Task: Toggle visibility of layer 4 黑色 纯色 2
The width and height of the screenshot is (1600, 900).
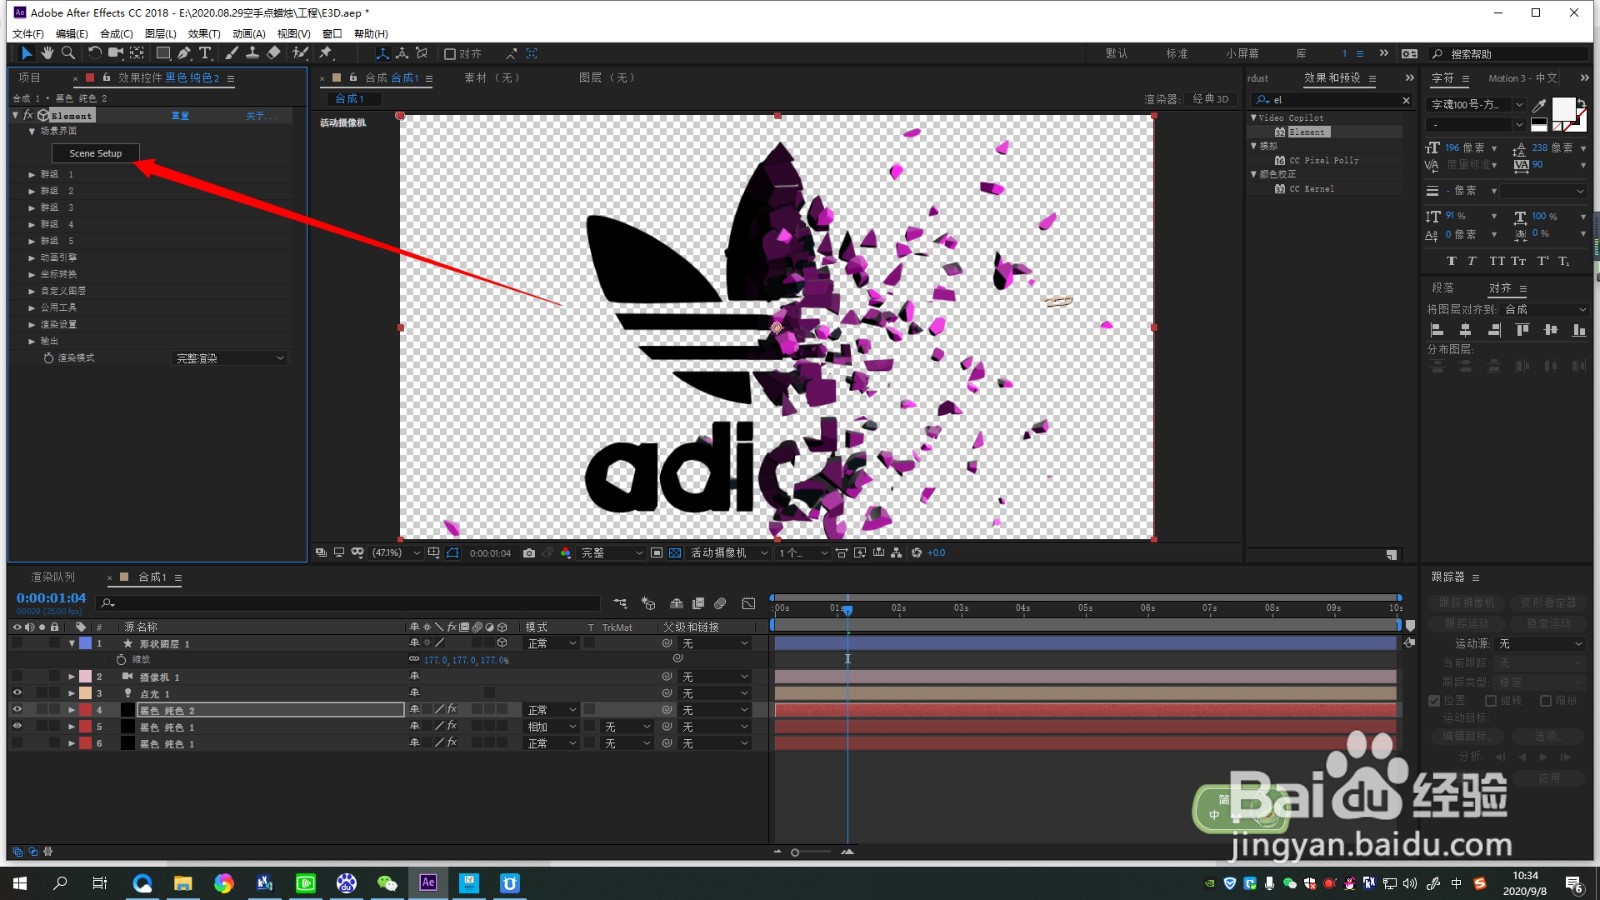Action: (x=17, y=710)
